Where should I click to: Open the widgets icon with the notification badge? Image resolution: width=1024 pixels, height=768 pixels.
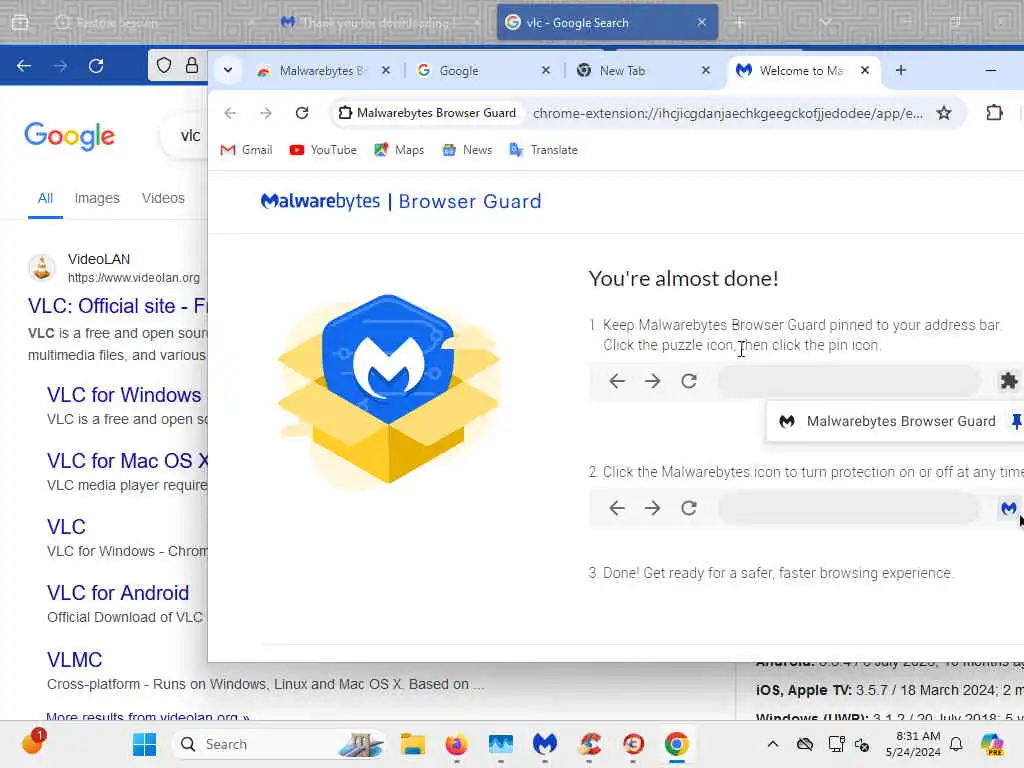pos(33,743)
